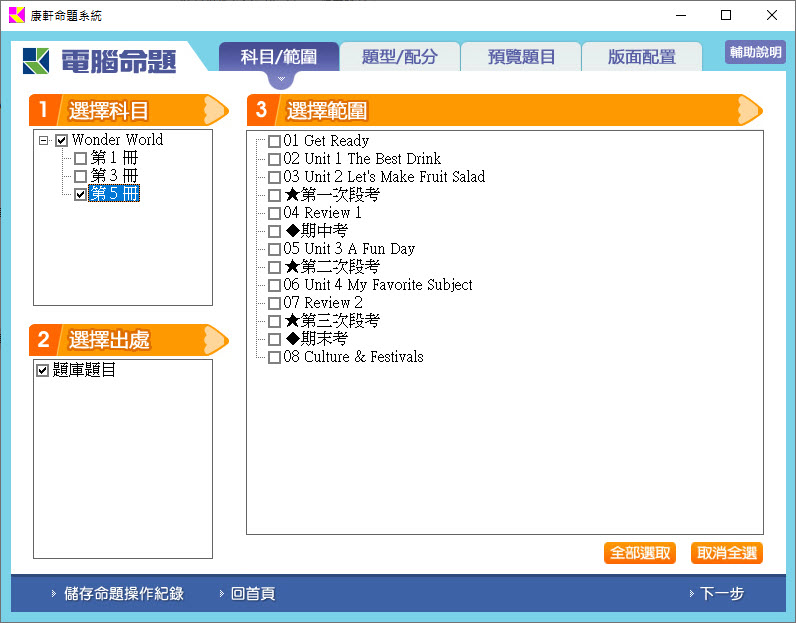Viewport: 796px width, 623px height.
Task: Enable 05 Unit 3 A Fun Day
Action: [274, 249]
